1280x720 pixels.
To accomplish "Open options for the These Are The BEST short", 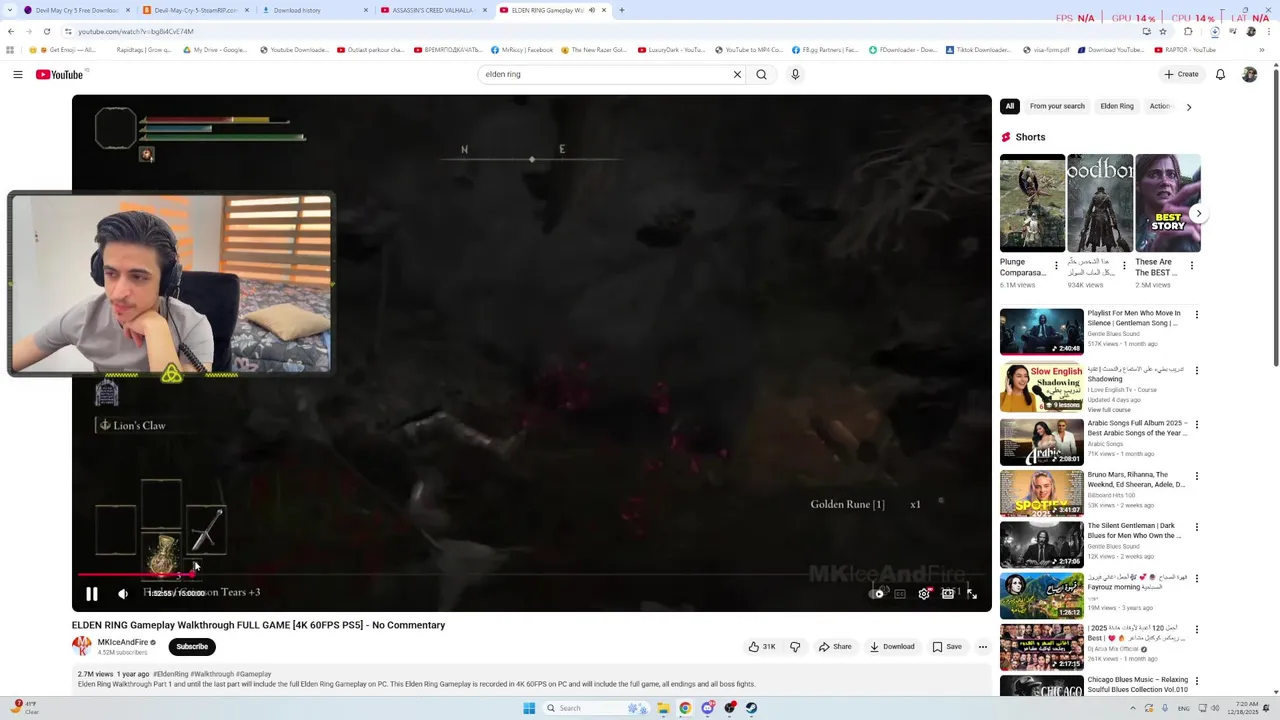I will (x=1192, y=267).
